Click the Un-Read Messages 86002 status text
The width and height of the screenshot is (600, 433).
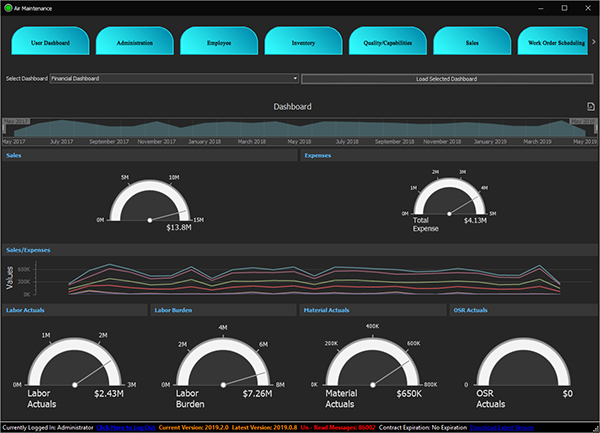coord(338,427)
